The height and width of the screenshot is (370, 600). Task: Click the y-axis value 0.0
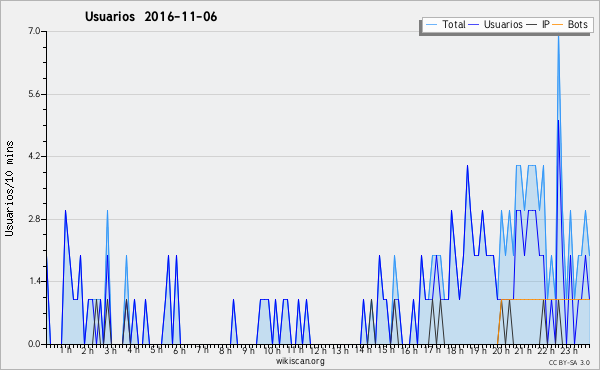[34, 344]
